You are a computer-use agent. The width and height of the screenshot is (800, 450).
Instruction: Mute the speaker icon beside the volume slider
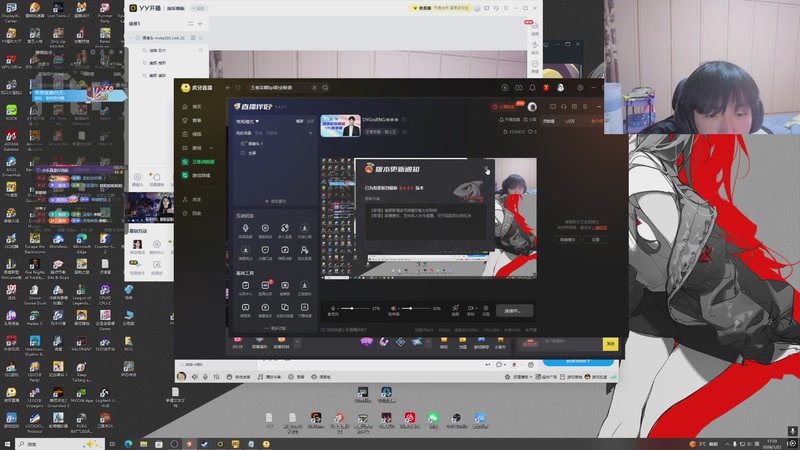click(393, 308)
